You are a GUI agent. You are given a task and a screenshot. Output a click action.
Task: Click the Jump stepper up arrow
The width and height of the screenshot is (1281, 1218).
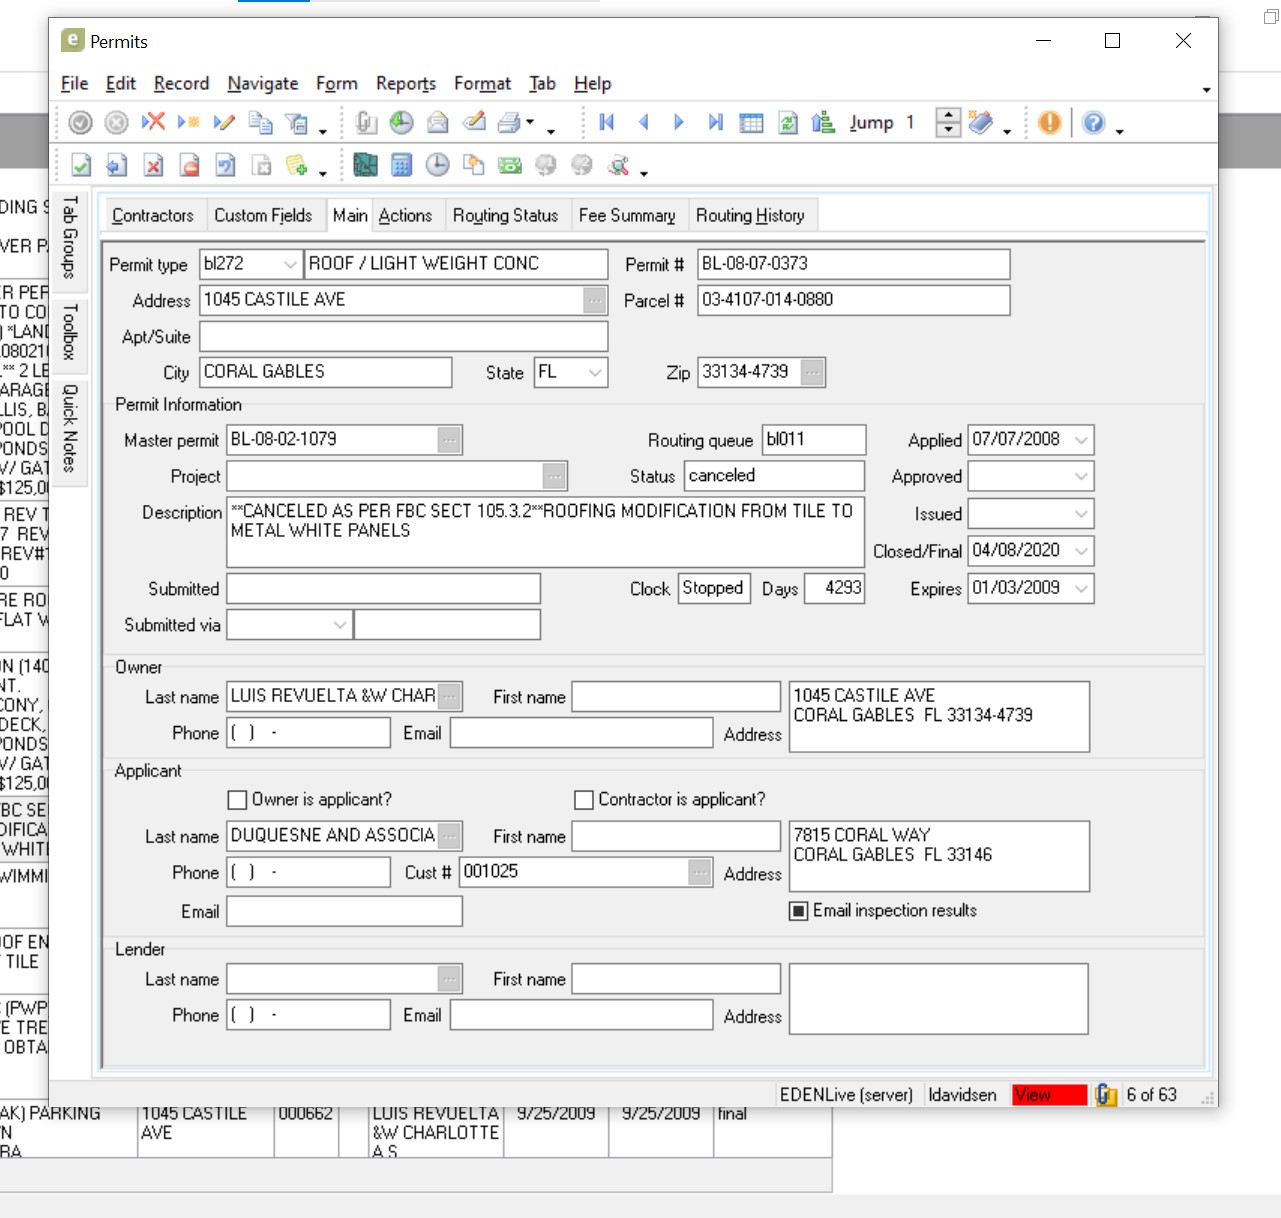(x=948, y=116)
